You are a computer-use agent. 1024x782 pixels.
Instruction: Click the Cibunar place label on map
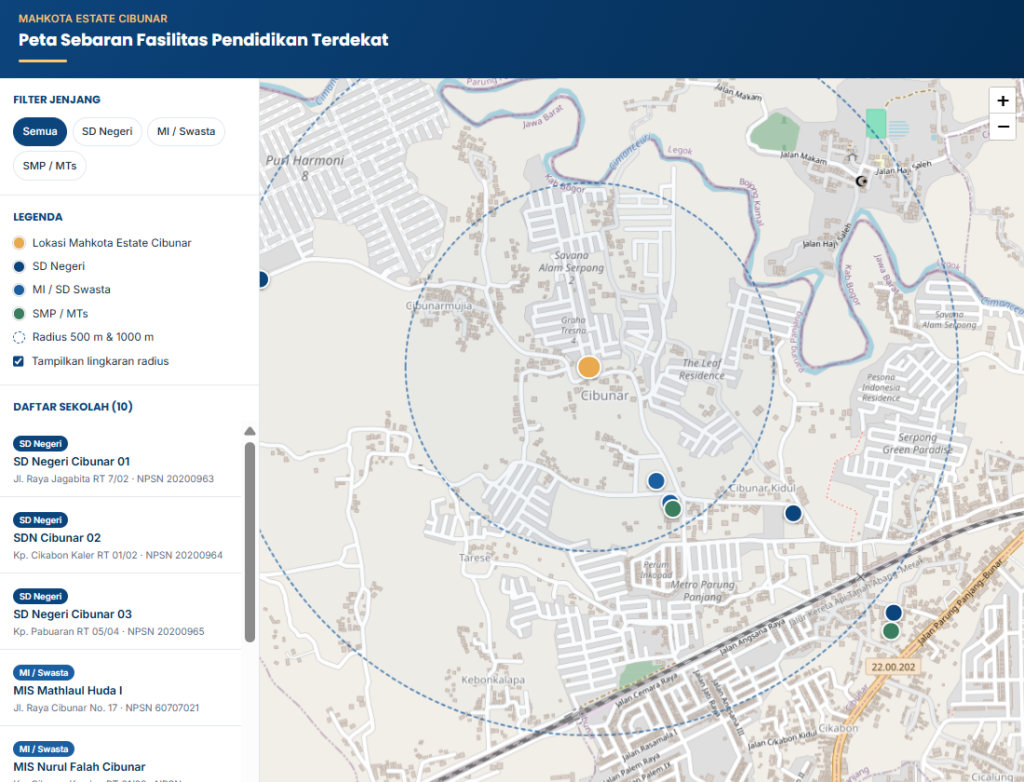pos(605,395)
